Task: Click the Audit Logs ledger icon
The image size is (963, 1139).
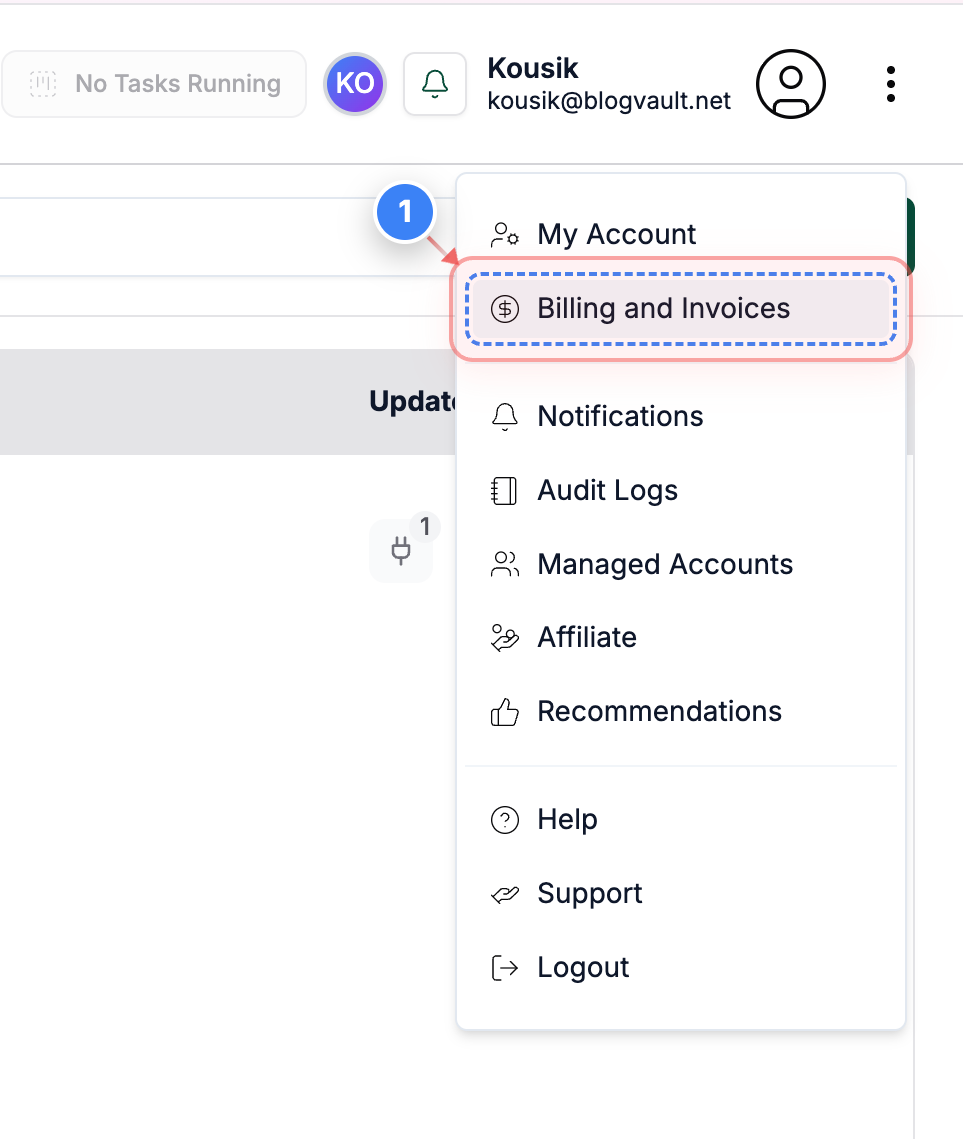Action: tap(504, 490)
